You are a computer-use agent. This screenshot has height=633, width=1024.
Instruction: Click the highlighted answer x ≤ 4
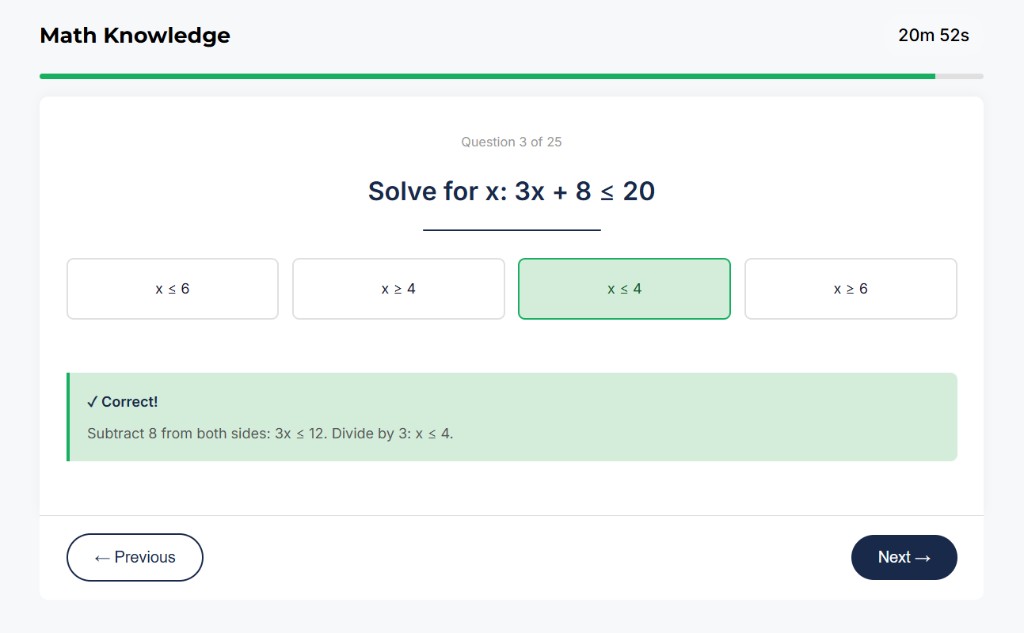click(624, 288)
